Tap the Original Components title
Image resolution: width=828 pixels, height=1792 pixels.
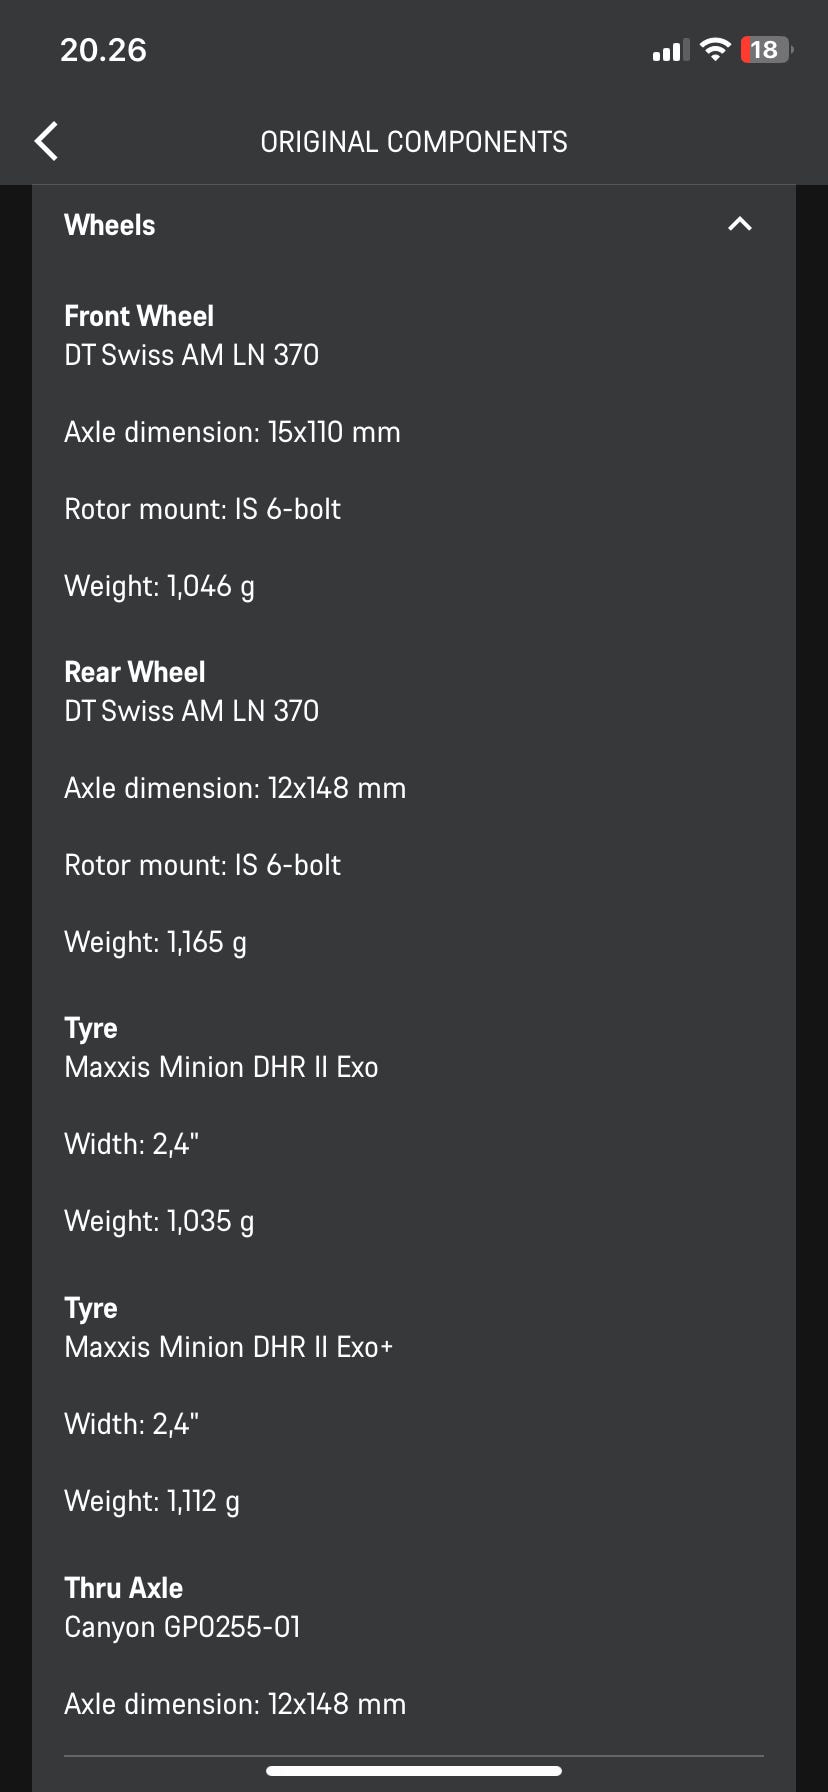click(414, 142)
